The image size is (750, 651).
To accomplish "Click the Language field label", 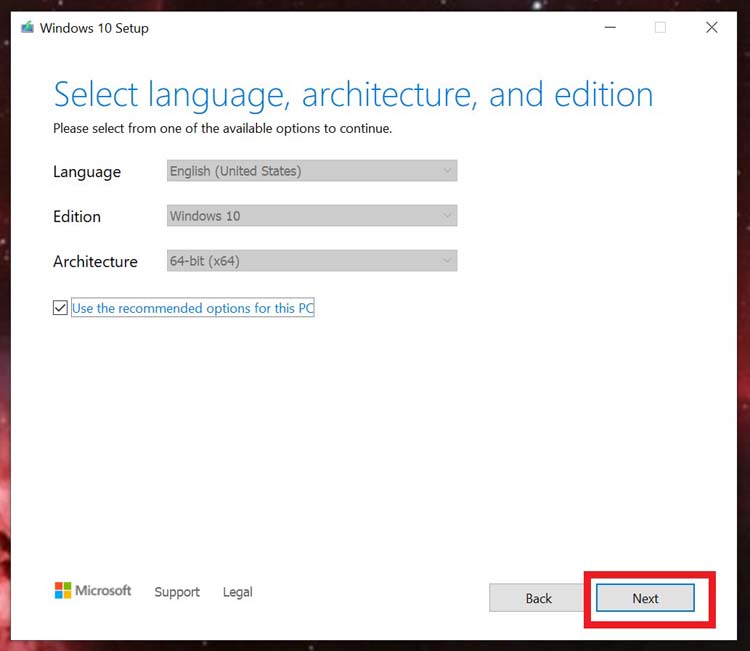I will pos(87,172).
